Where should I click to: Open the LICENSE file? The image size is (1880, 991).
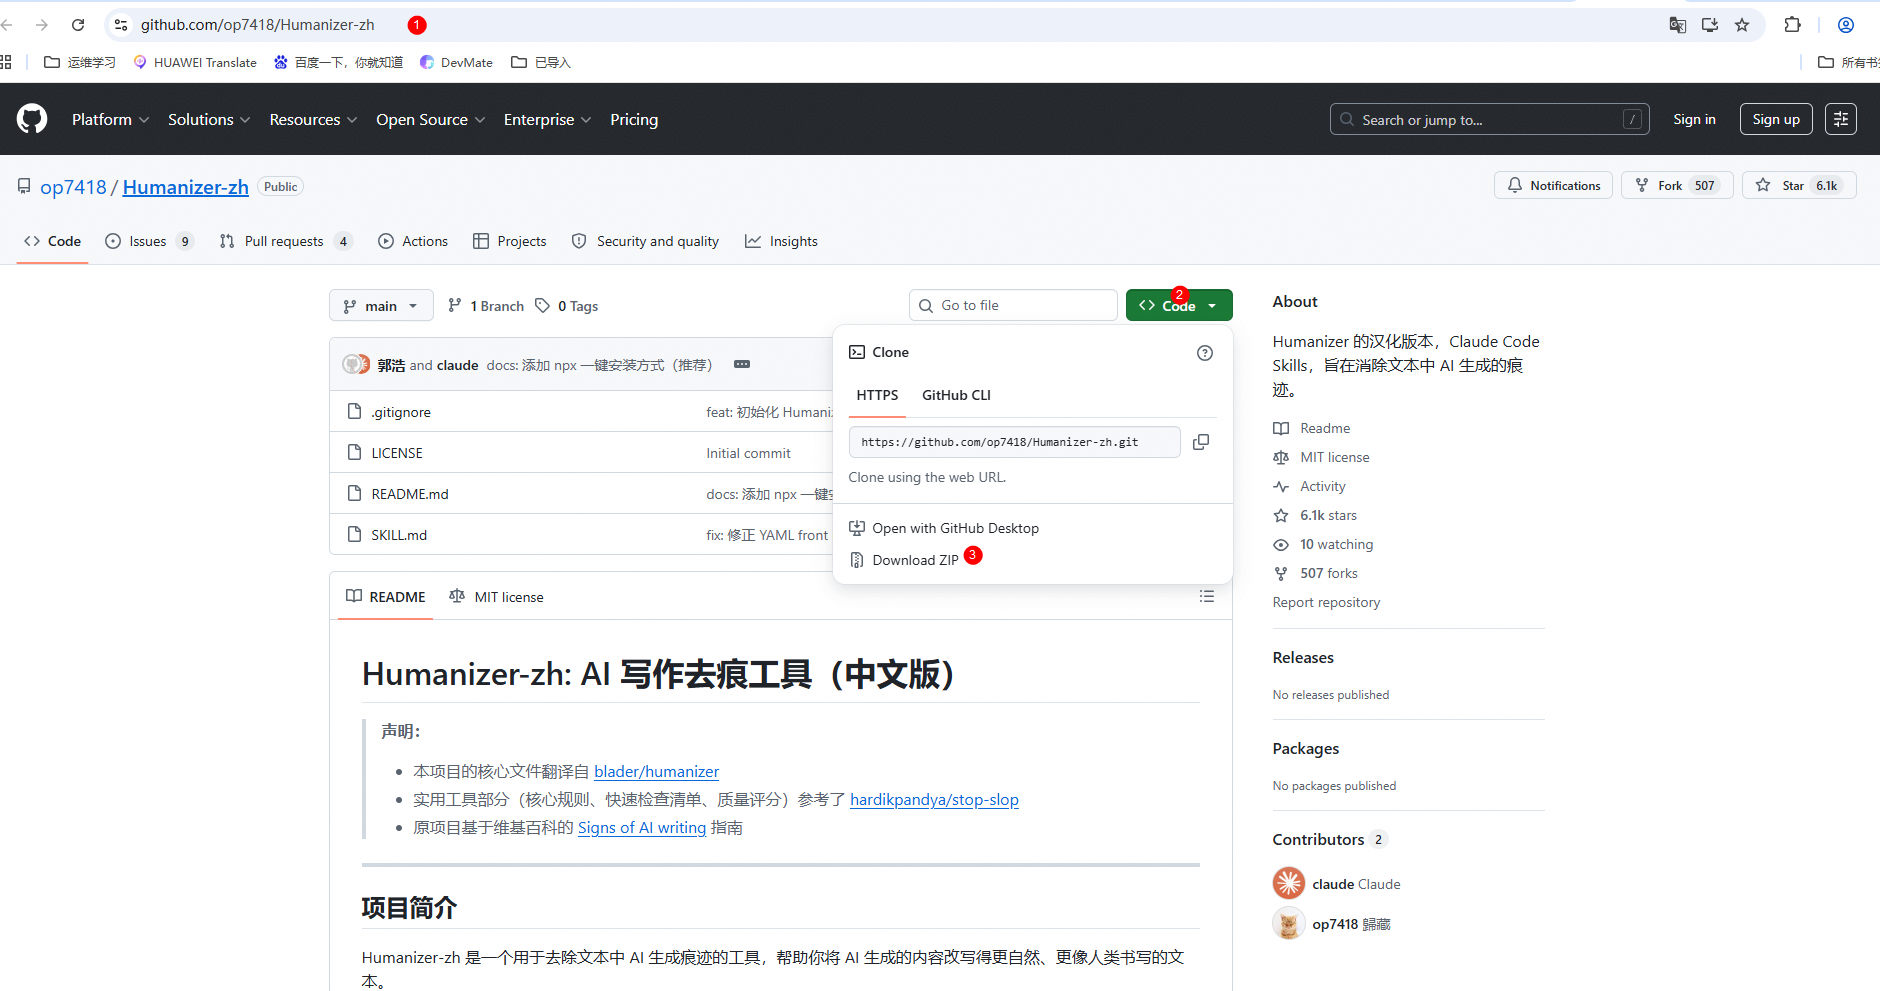click(x=397, y=453)
